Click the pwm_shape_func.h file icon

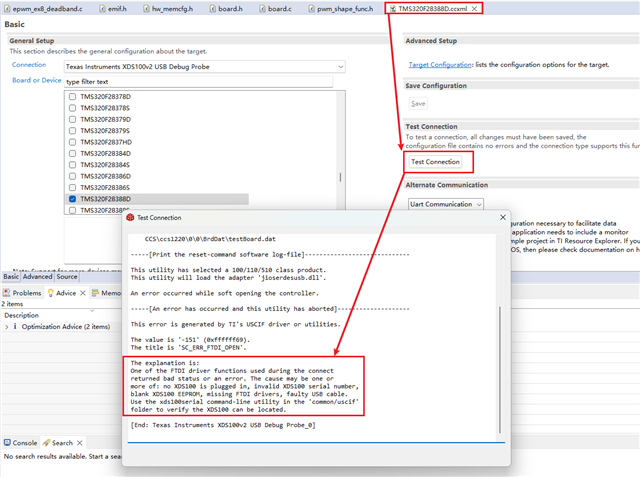(x=311, y=9)
